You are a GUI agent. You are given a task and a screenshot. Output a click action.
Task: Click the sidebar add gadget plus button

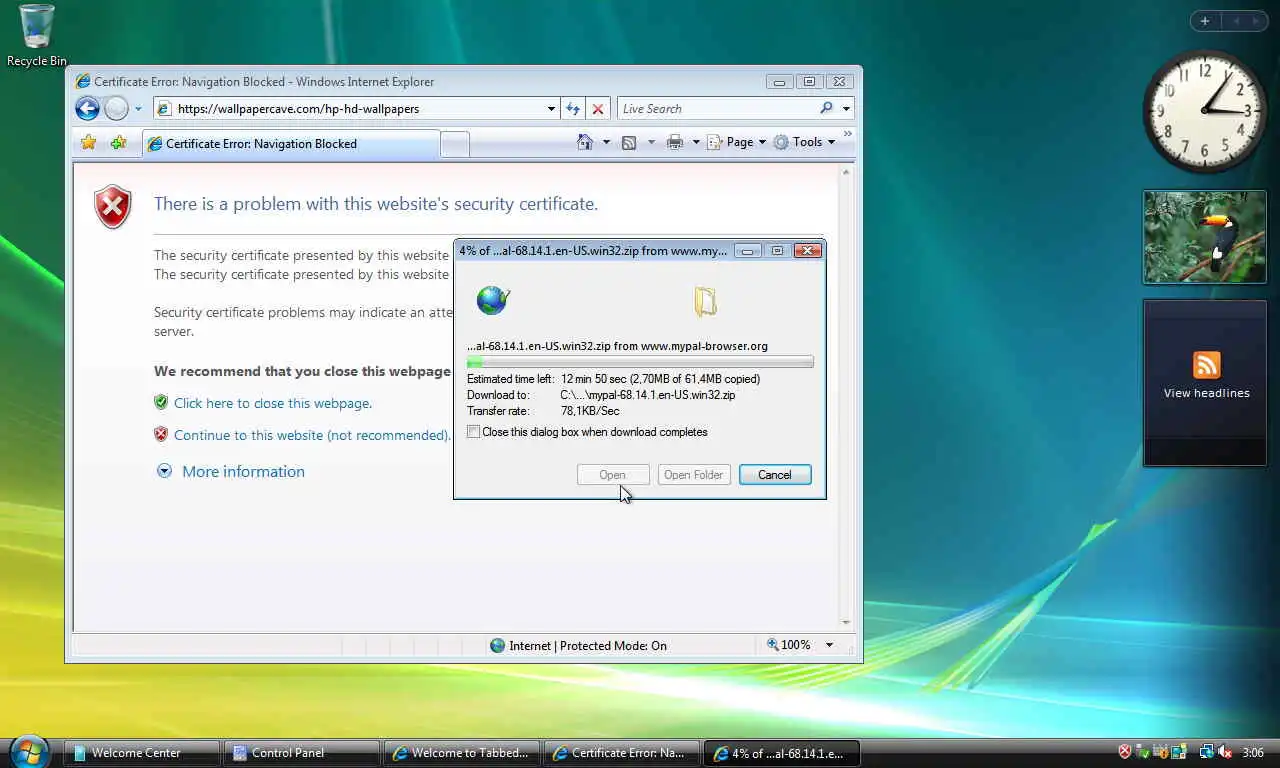(1205, 21)
